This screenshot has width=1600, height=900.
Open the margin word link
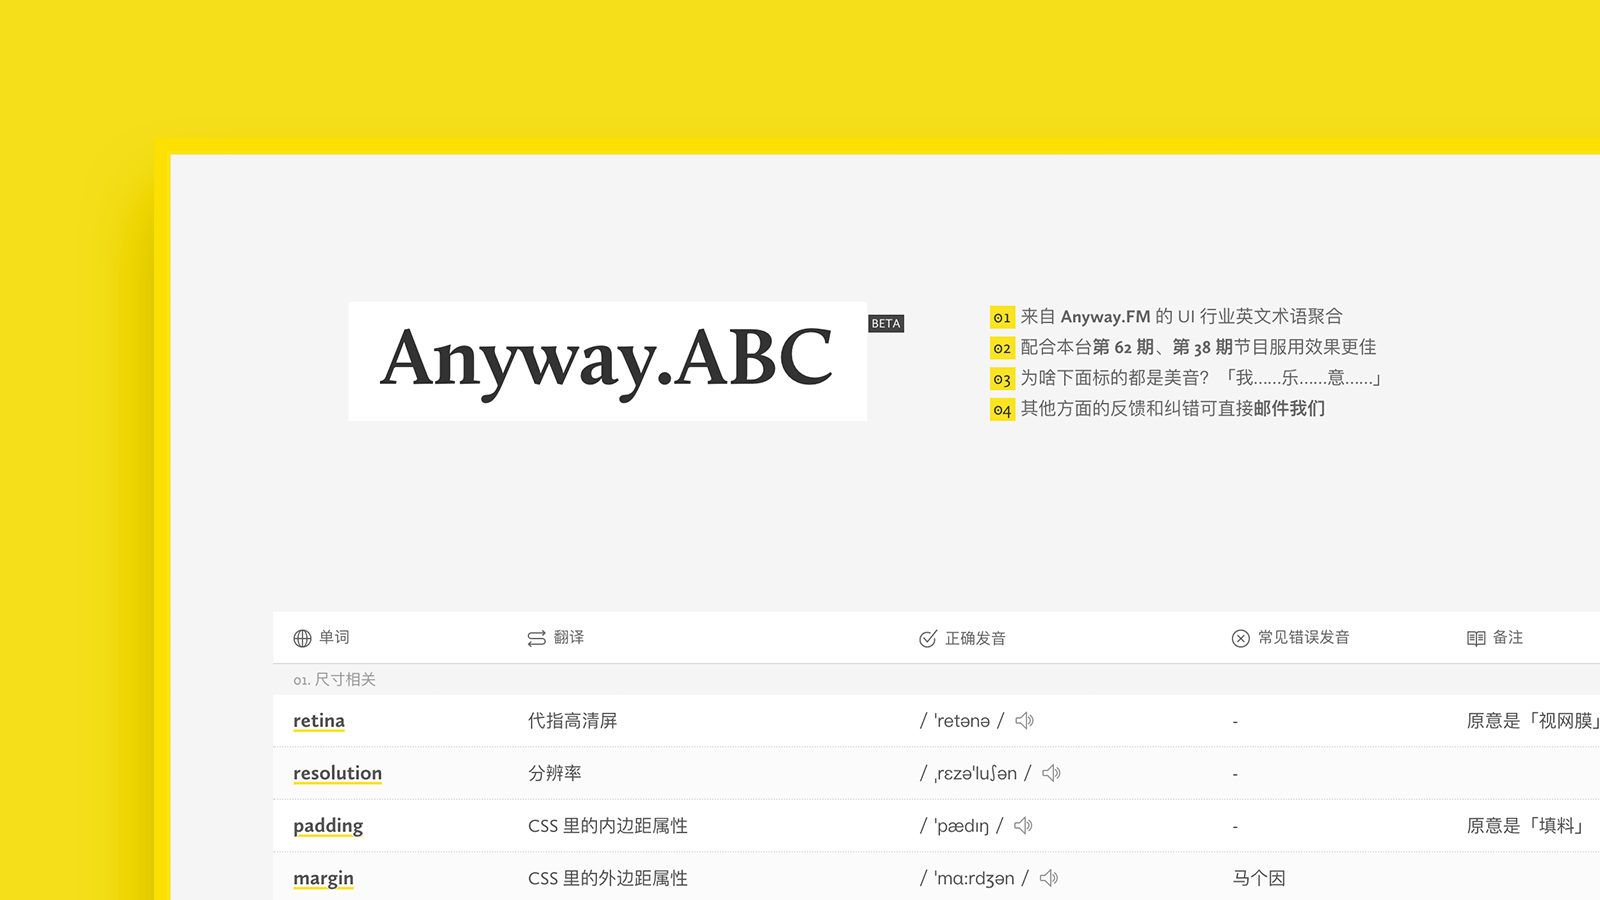(x=323, y=878)
